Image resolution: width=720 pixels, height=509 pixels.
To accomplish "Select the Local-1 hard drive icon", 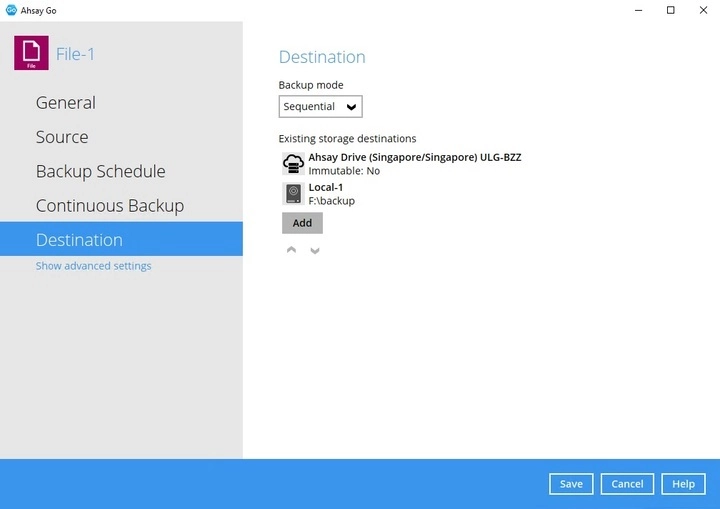I will coord(293,194).
